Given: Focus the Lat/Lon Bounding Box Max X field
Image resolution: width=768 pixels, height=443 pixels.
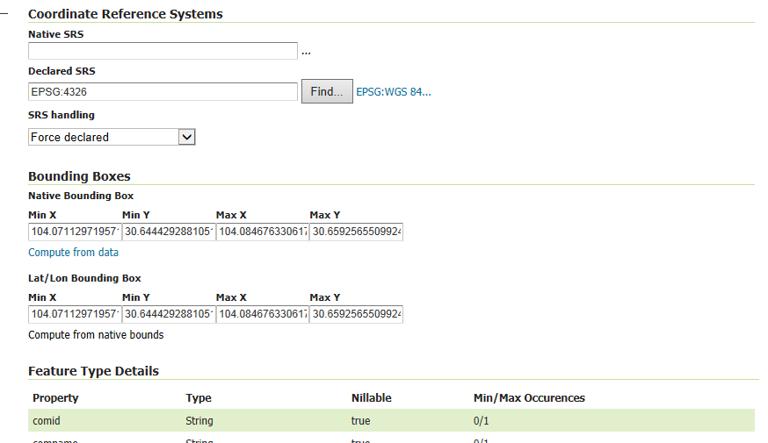Looking at the screenshot, I should pyautogui.click(x=263, y=314).
